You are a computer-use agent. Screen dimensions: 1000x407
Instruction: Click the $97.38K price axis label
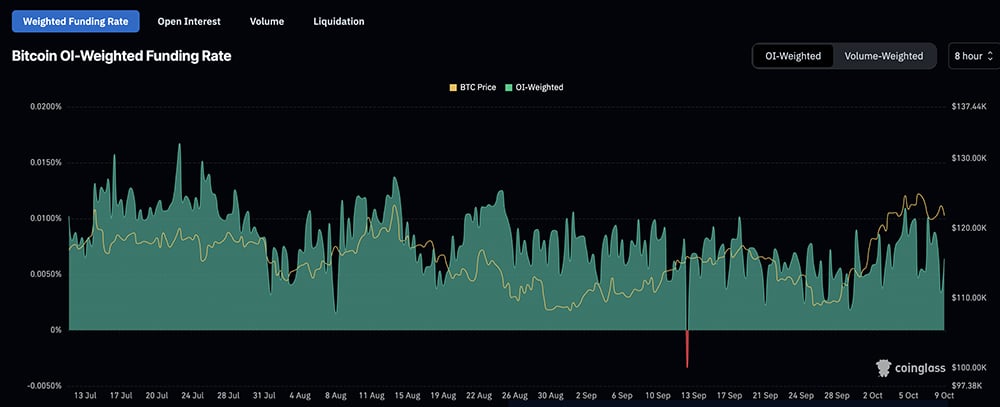click(x=967, y=385)
